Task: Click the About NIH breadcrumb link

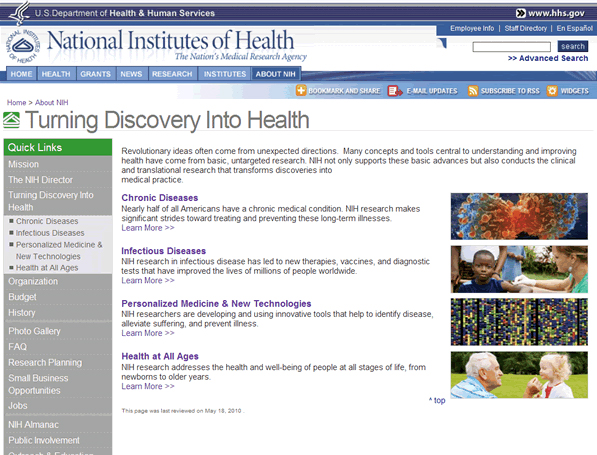Action: 52,102
